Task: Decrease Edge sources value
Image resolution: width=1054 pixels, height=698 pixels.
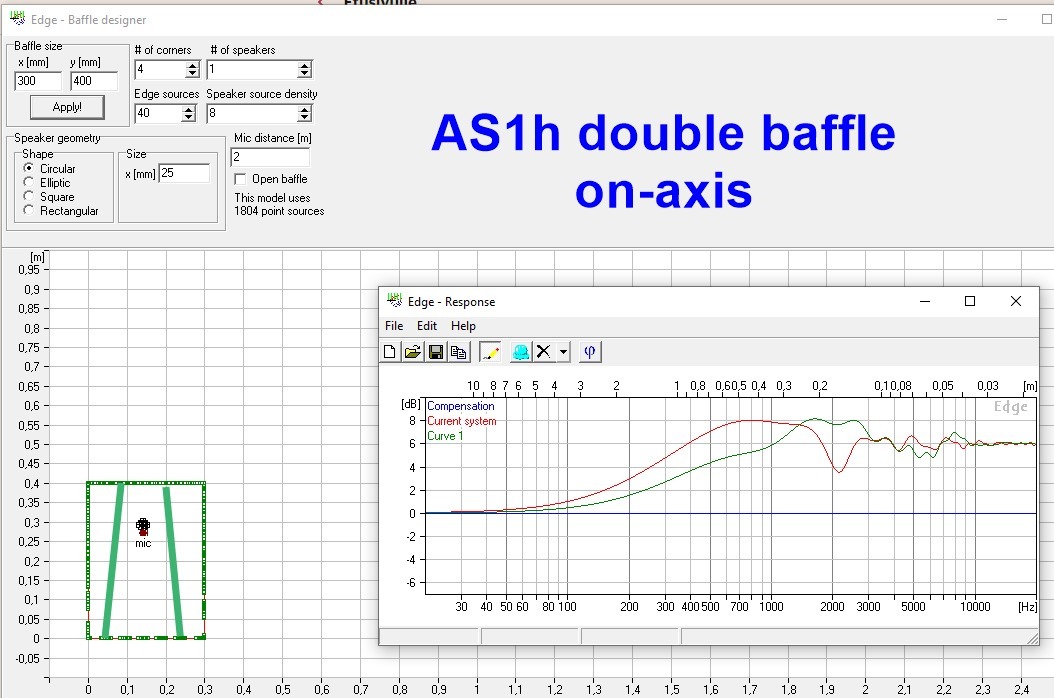Action: click(x=189, y=117)
